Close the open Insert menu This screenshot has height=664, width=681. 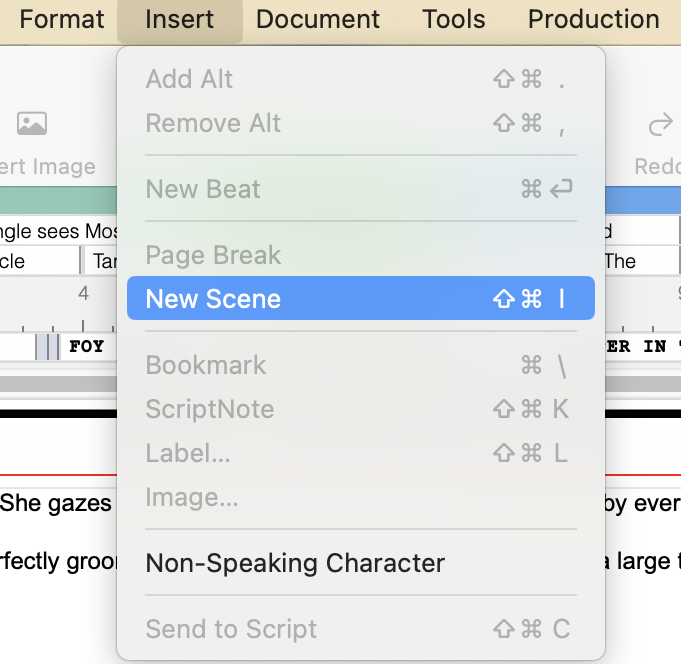click(x=180, y=19)
